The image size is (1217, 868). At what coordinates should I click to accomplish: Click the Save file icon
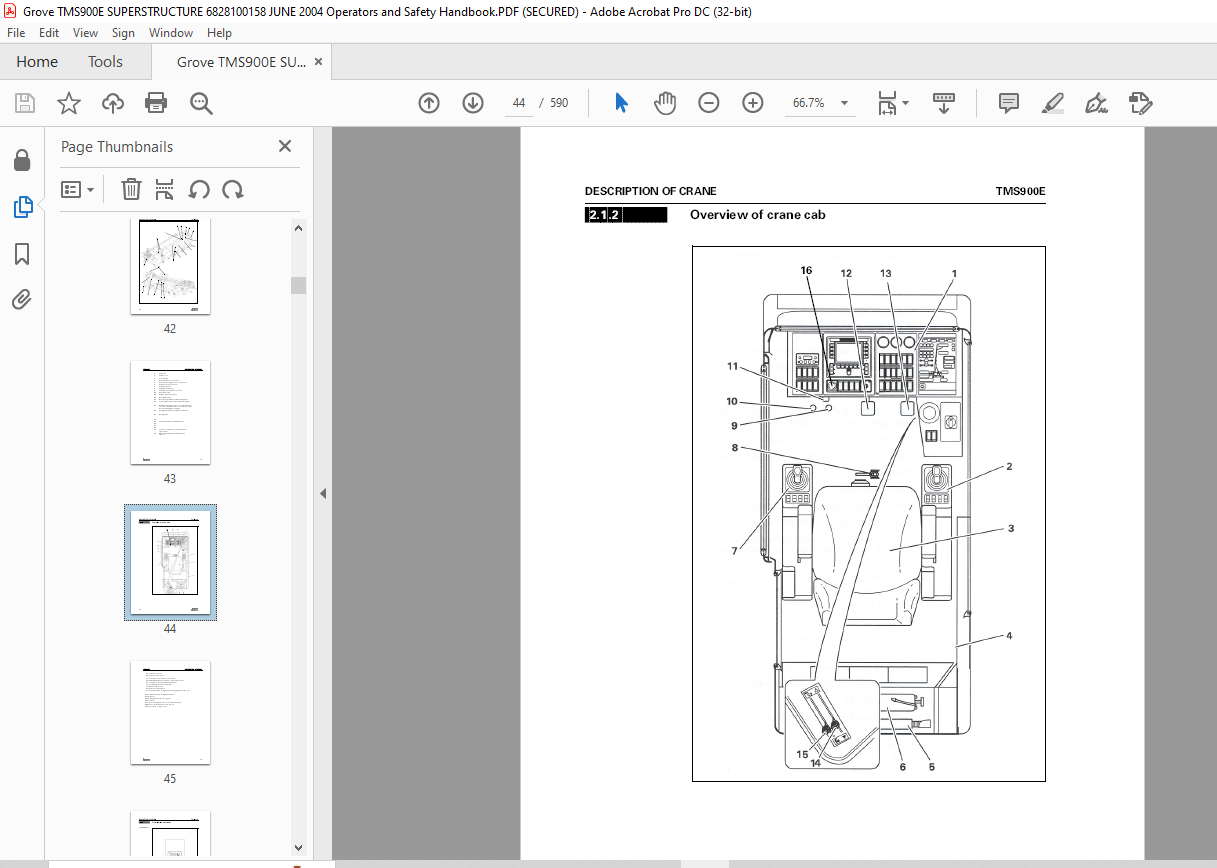pos(25,103)
